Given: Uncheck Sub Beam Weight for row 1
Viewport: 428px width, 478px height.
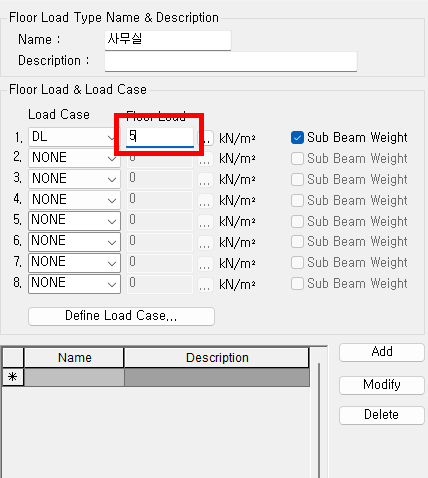Looking at the screenshot, I should (297, 138).
